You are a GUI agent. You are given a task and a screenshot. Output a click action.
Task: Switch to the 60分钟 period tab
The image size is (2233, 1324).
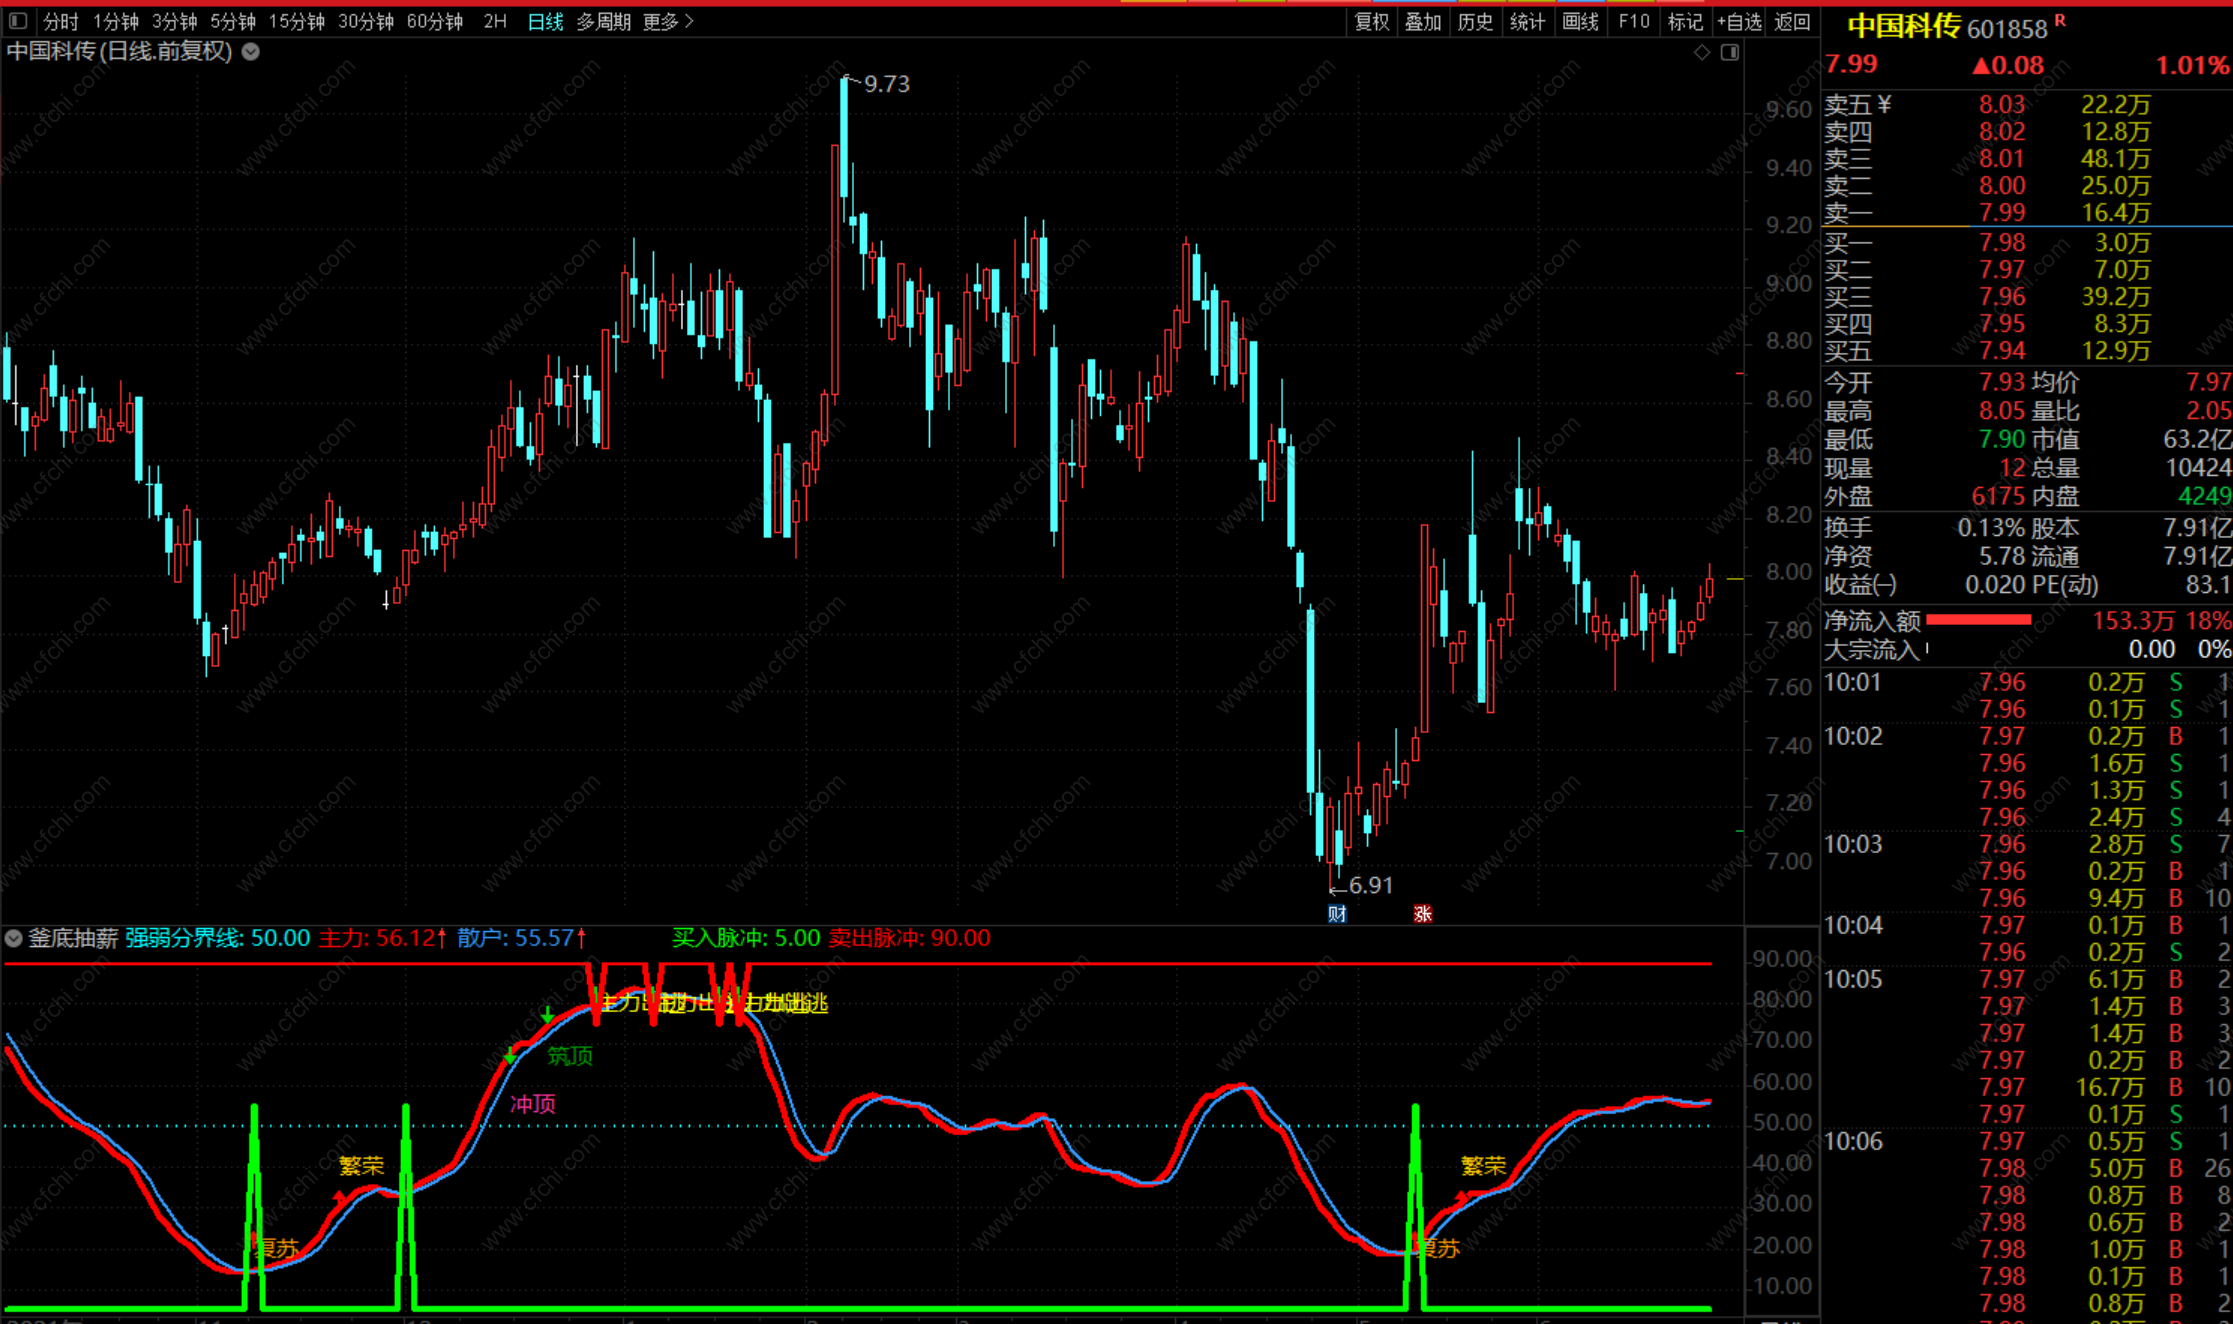(x=434, y=21)
